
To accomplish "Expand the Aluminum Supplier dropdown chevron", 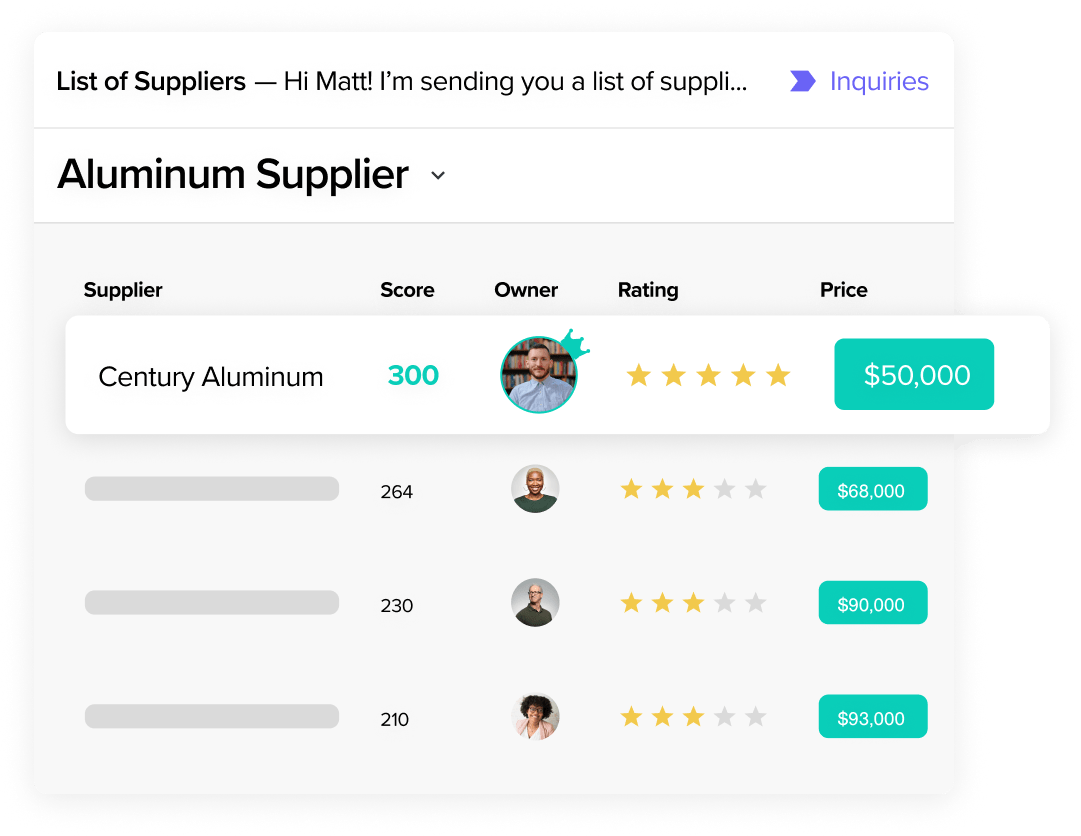I will 438,175.
